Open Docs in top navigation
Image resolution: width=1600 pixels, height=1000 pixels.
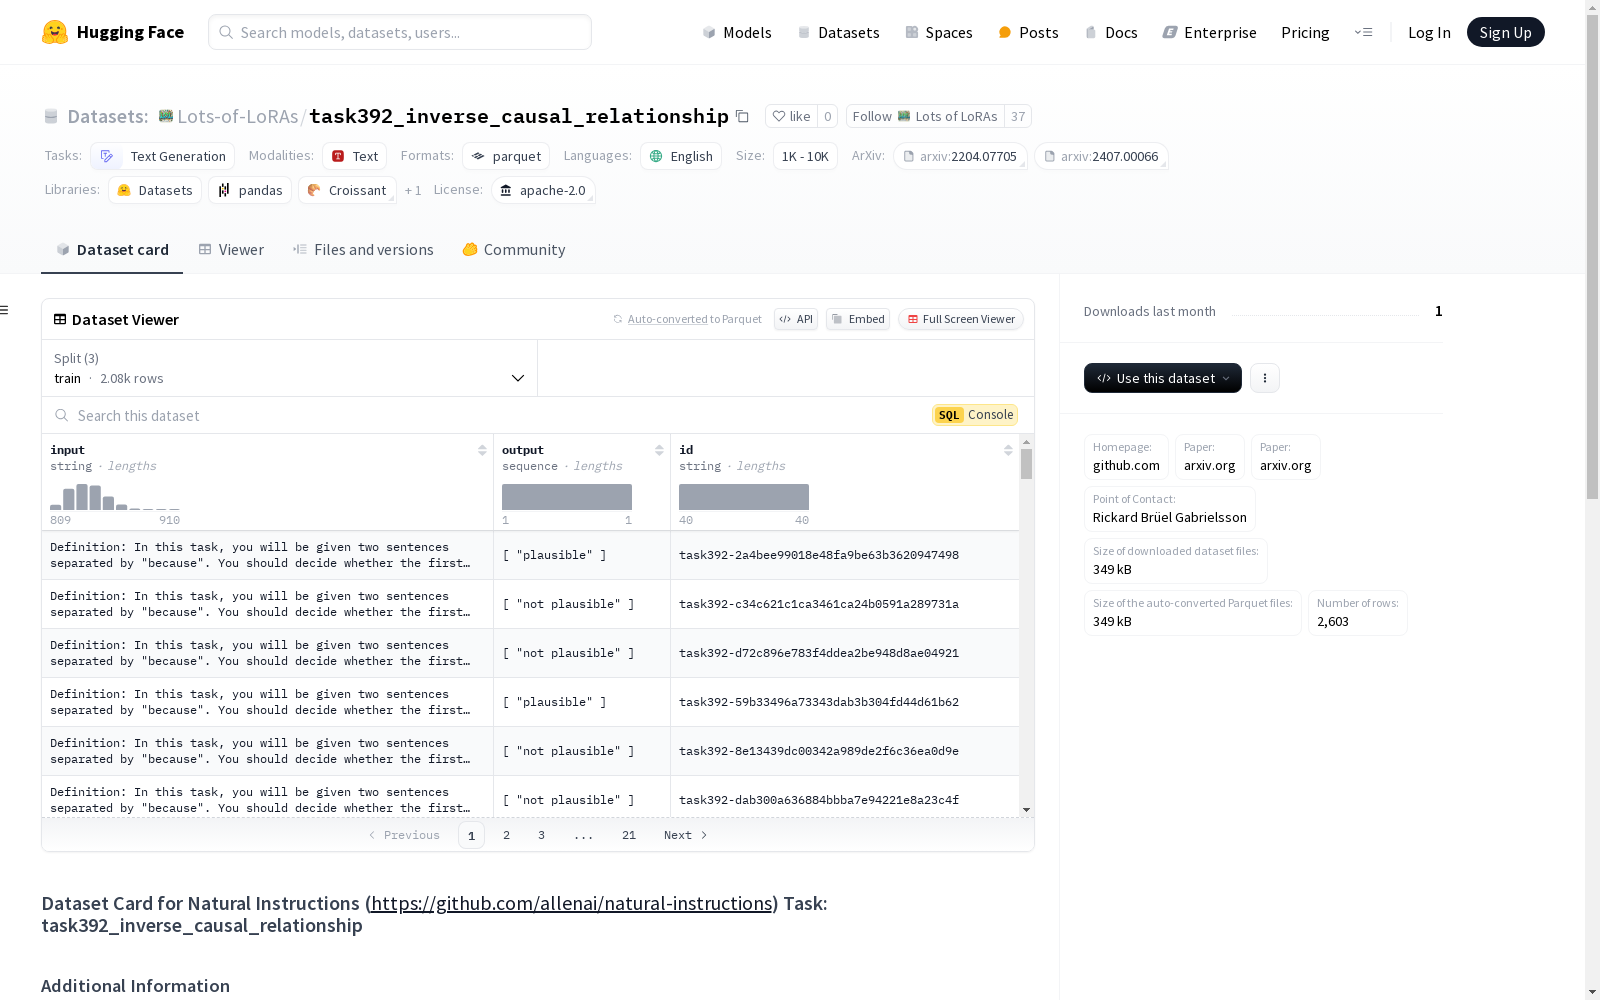(x=1111, y=32)
